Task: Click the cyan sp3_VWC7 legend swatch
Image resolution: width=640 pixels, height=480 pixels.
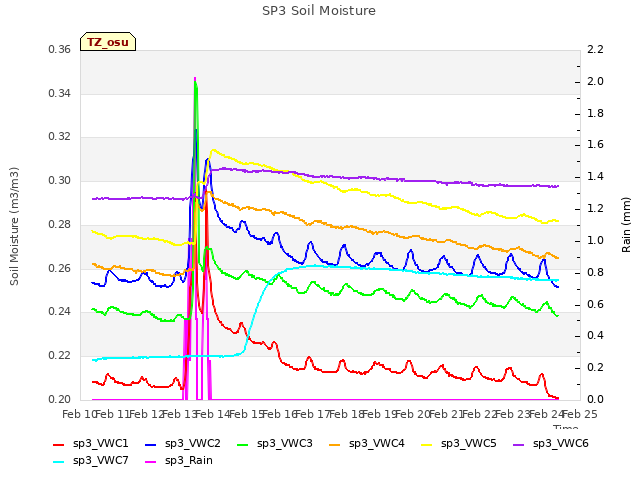Action: [59, 462]
